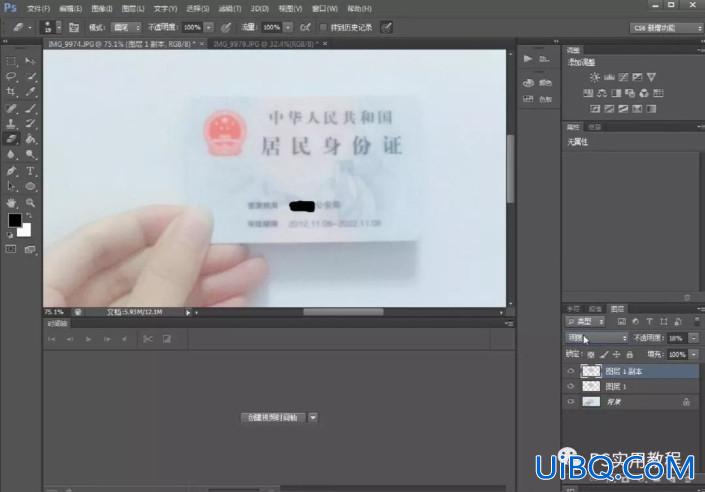This screenshot has width=705, height=492.
Task: Hide the 背景 layer
Action: tap(571, 402)
